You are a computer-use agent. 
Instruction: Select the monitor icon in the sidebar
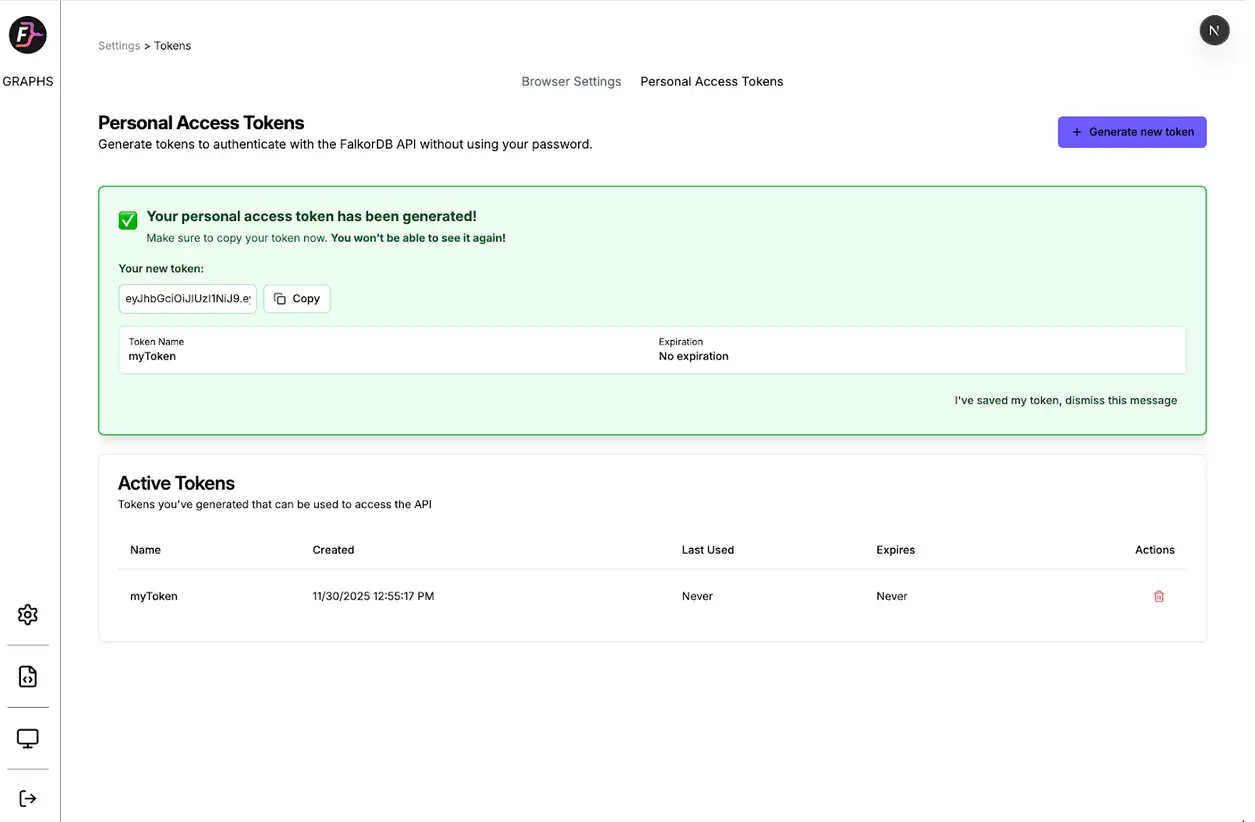pos(27,738)
